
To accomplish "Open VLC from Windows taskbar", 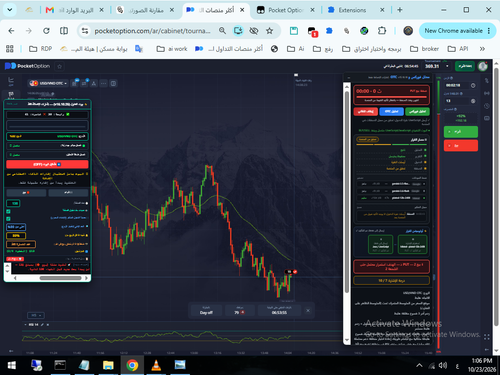I will (156, 365).
